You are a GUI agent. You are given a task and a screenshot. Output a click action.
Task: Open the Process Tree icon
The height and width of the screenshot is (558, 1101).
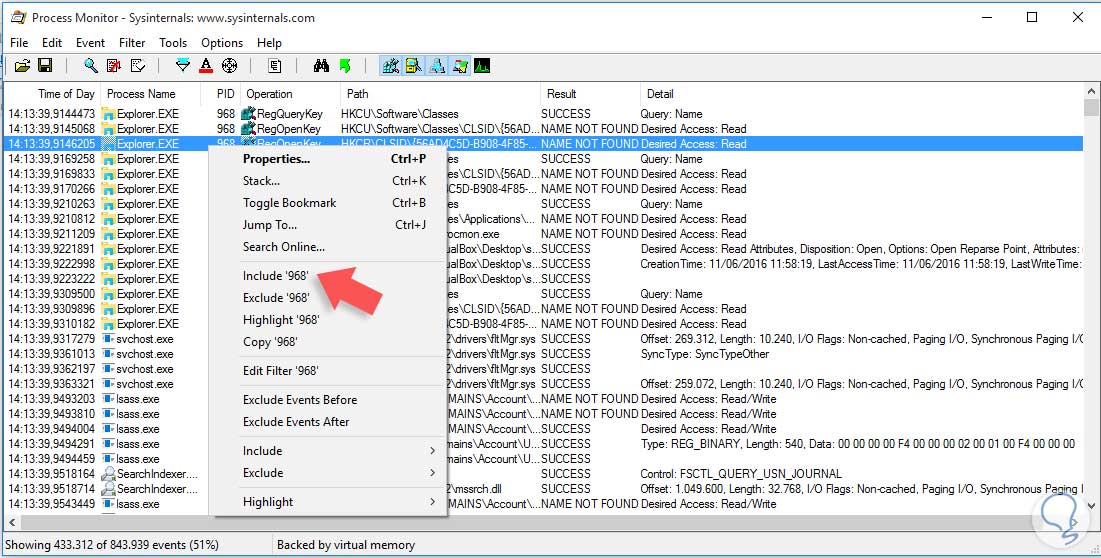pos(275,66)
